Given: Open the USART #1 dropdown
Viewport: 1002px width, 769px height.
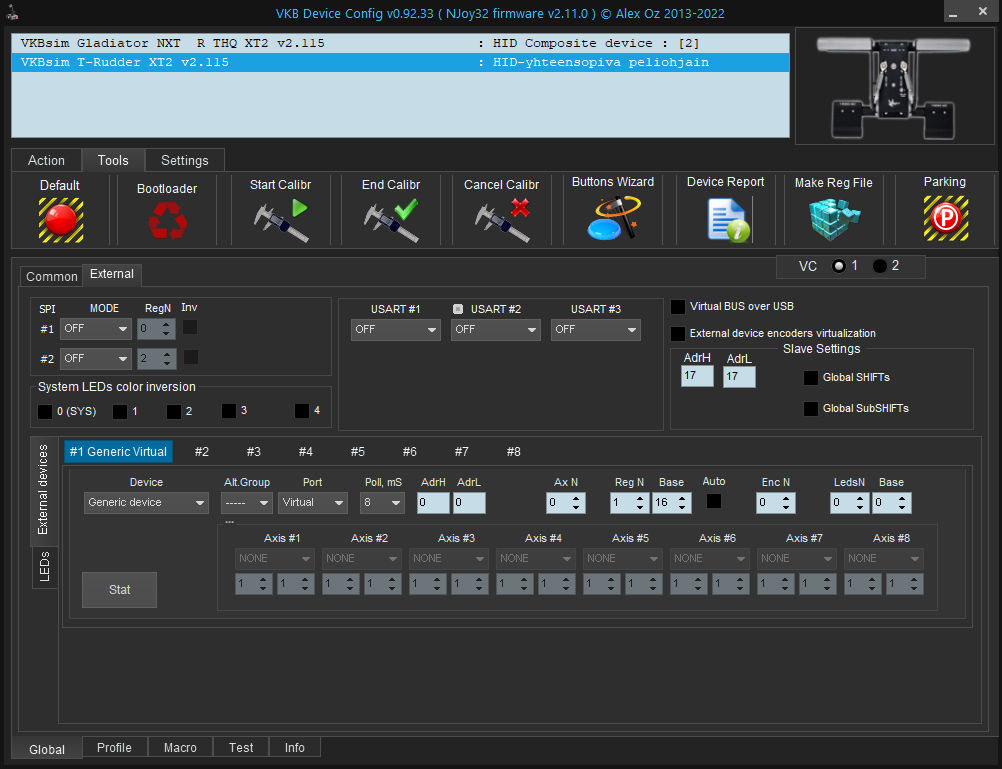Looking at the screenshot, I should click(395, 329).
